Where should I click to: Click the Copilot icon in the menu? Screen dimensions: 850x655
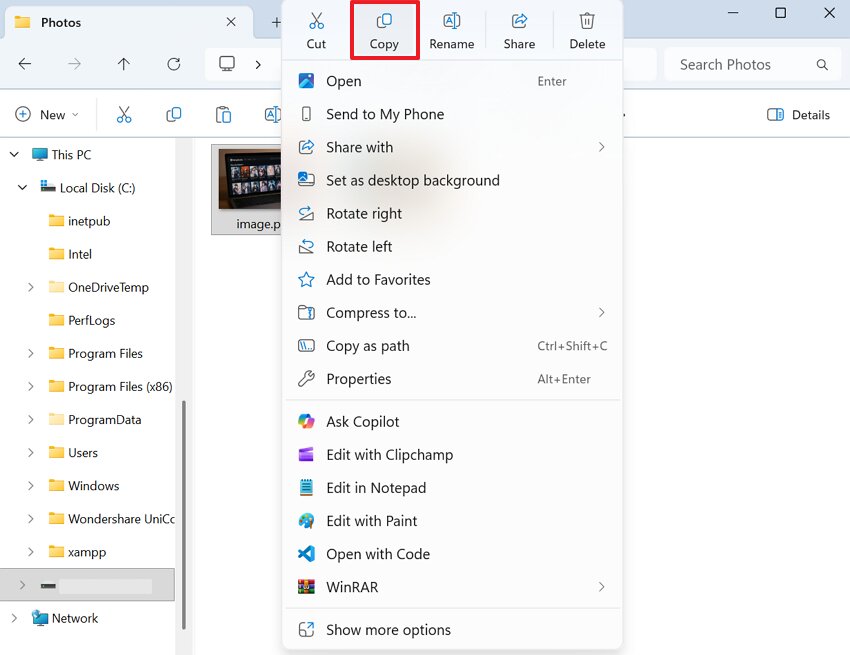coord(306,421)
